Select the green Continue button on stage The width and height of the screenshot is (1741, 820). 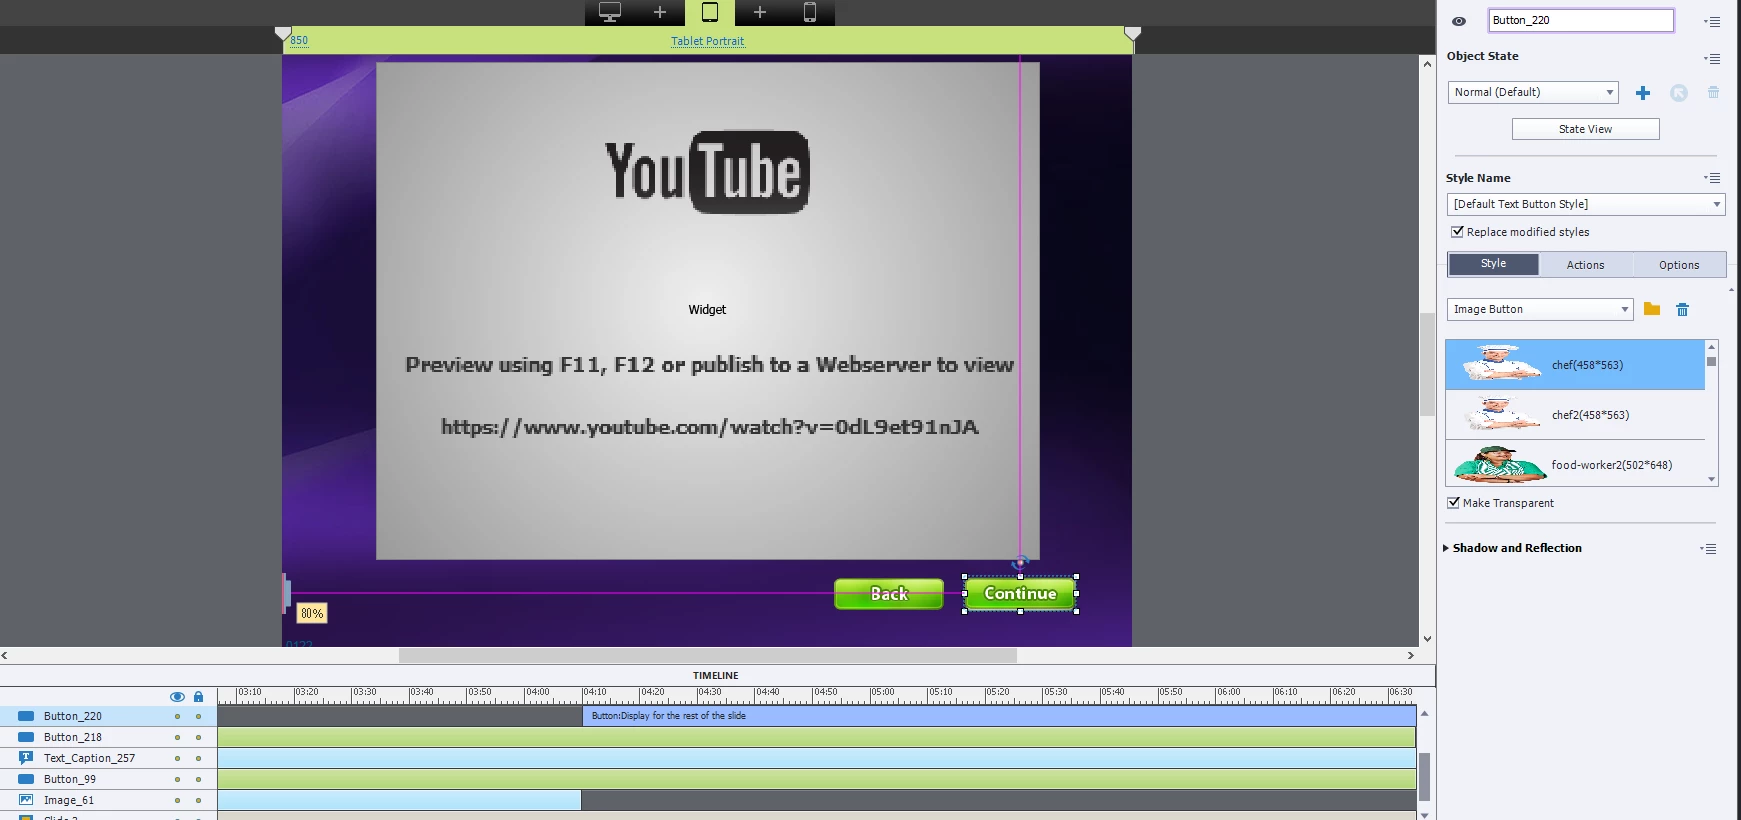[1020, 594]
